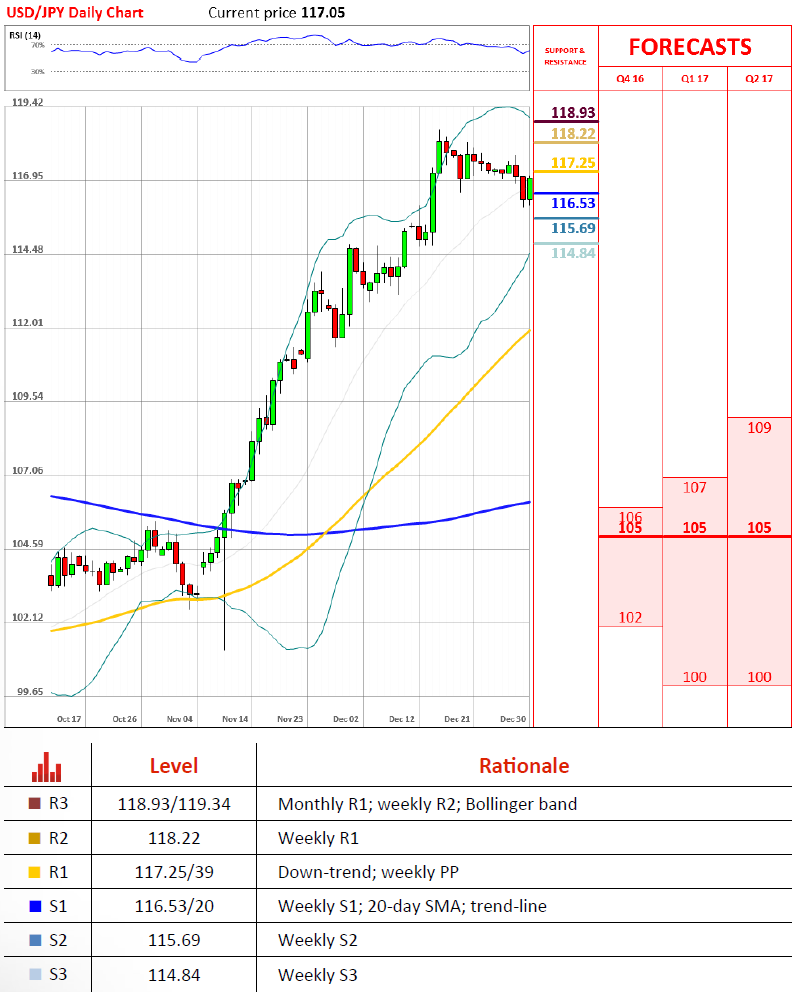Click the bold 105 value in Q2 17

(x=759, y=528)
